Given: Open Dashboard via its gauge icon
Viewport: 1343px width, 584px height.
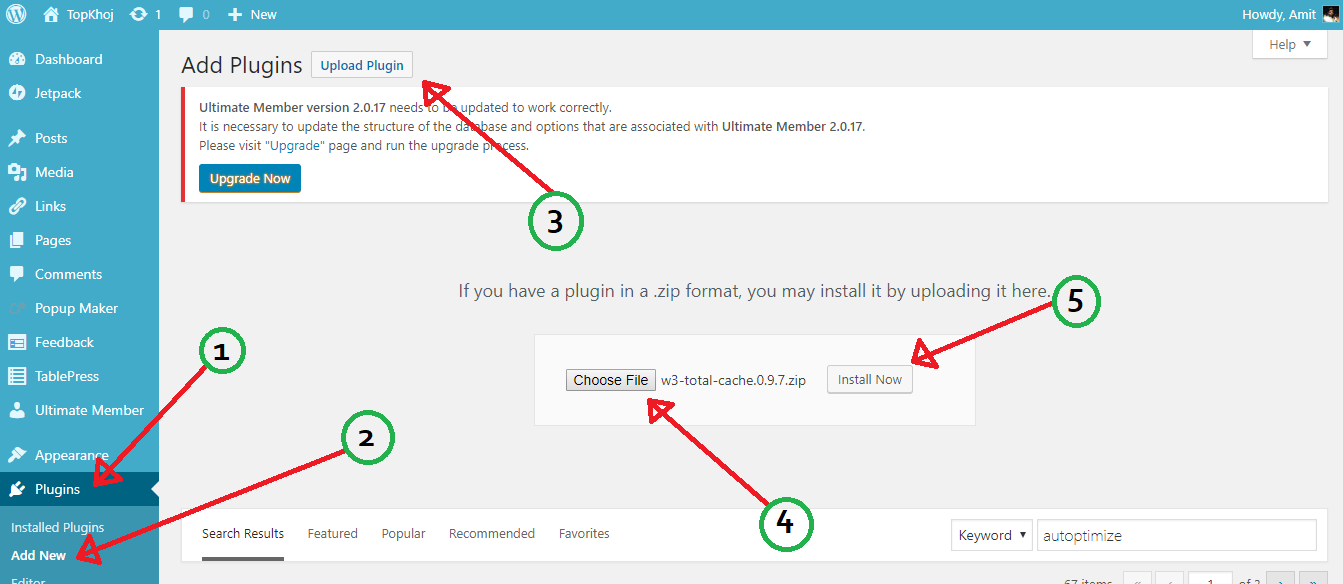Looking at the screenshot, I should pos(17,59).
